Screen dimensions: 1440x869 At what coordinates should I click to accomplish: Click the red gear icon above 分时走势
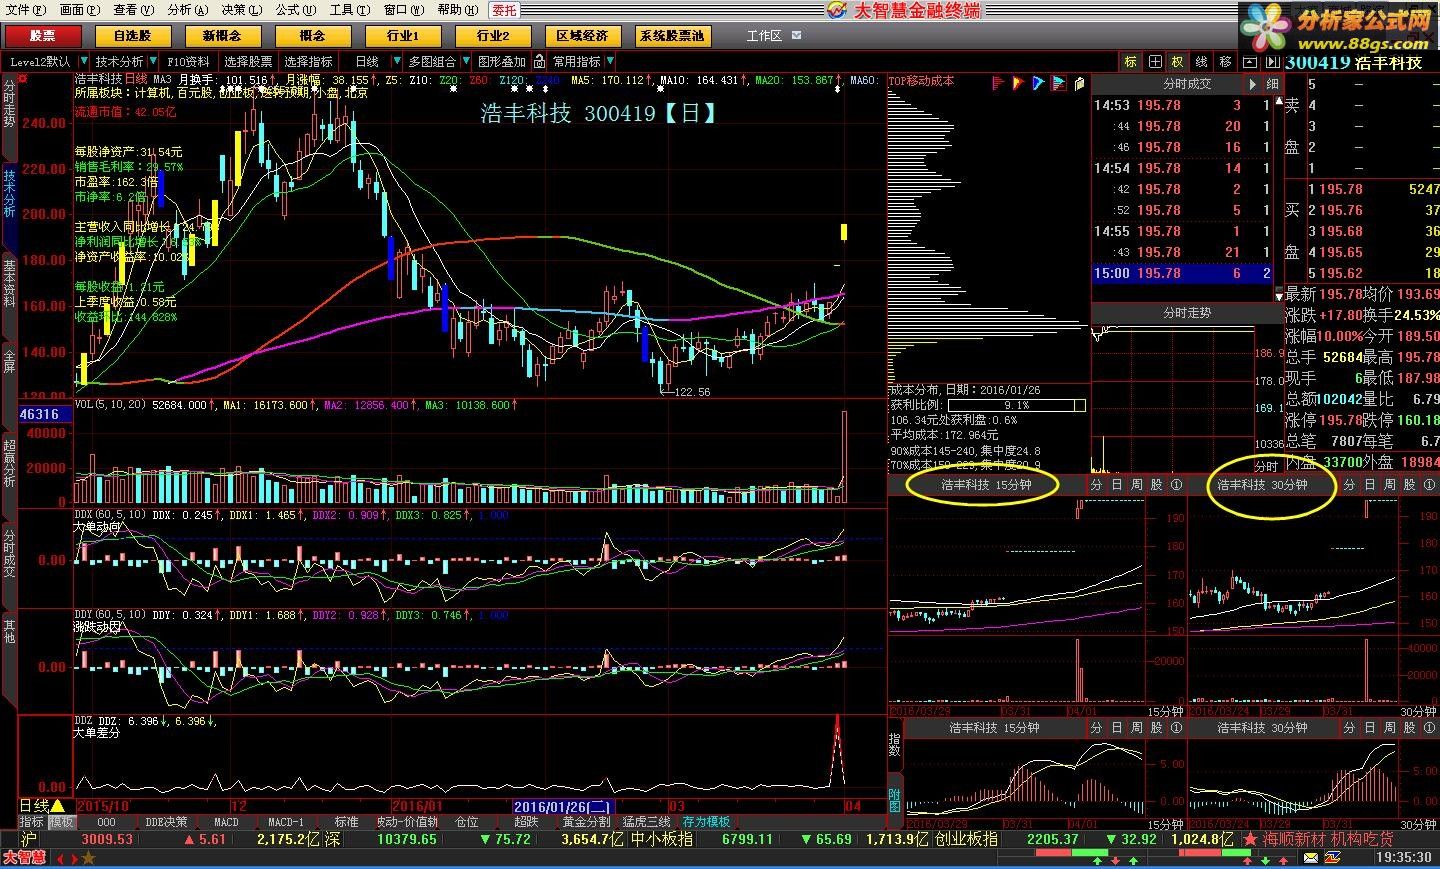pos(23,78)
